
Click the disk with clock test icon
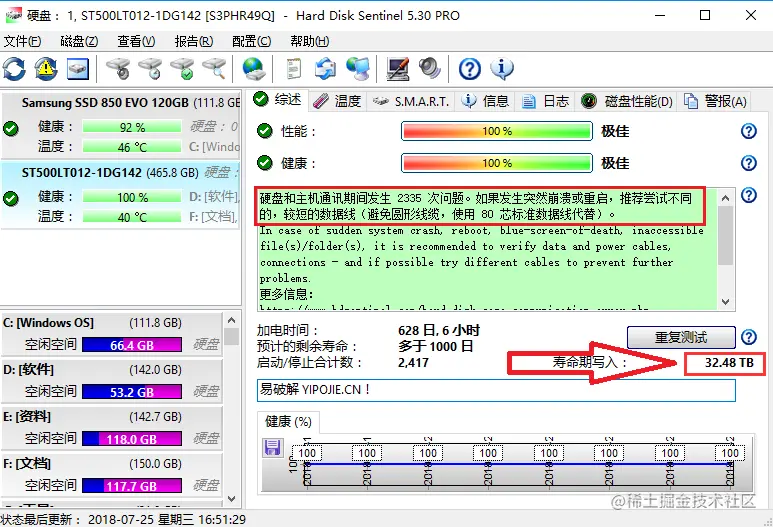pos(150,69)
